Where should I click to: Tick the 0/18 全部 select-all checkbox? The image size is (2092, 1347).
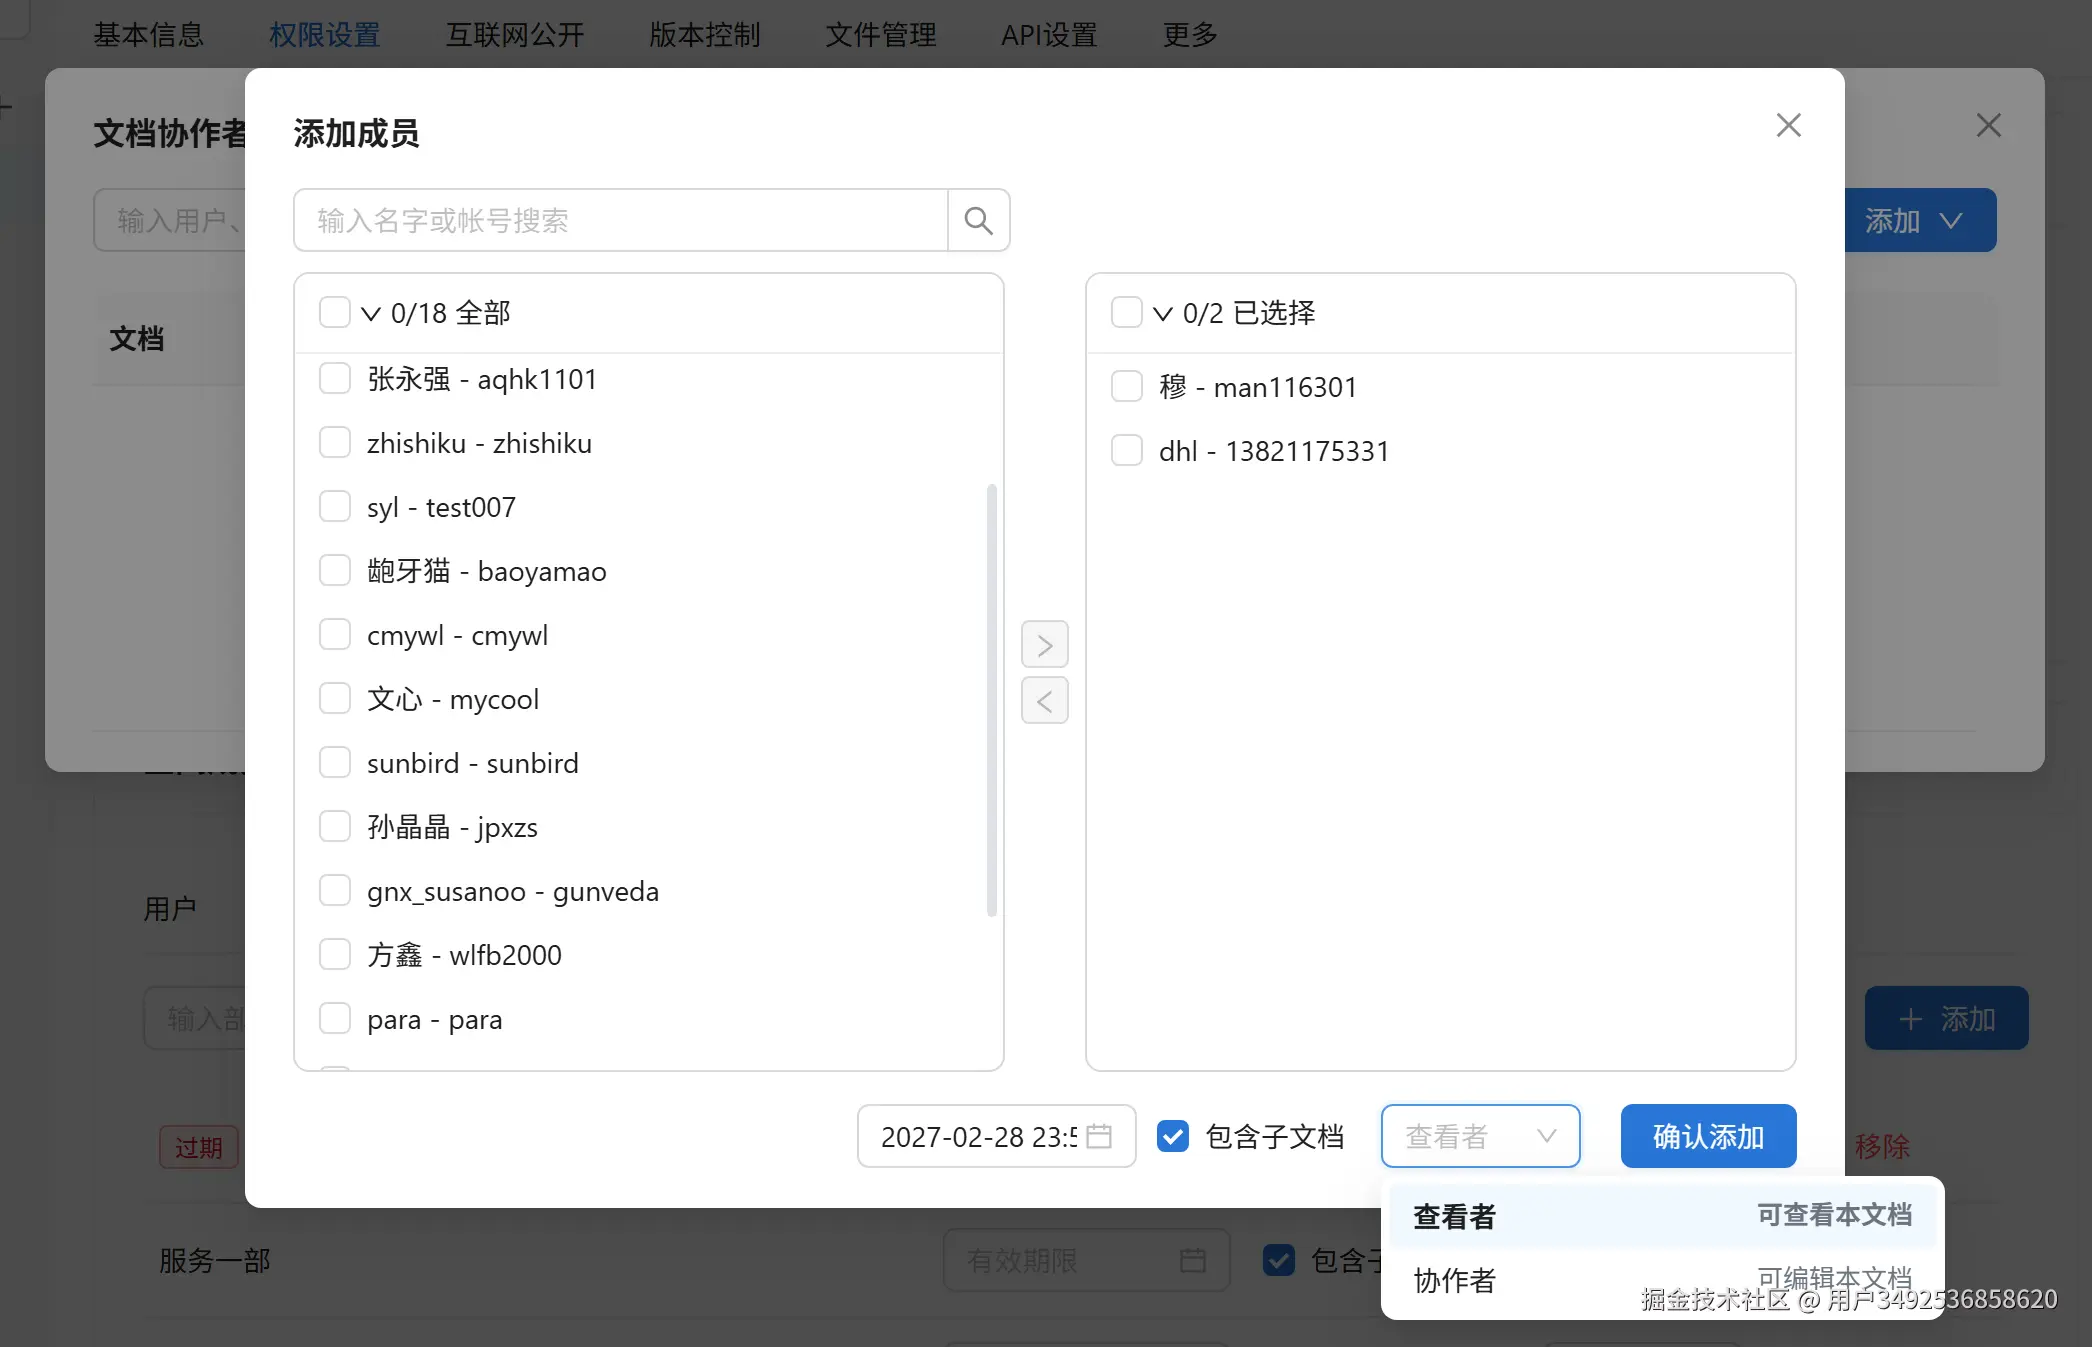(335, 312)
